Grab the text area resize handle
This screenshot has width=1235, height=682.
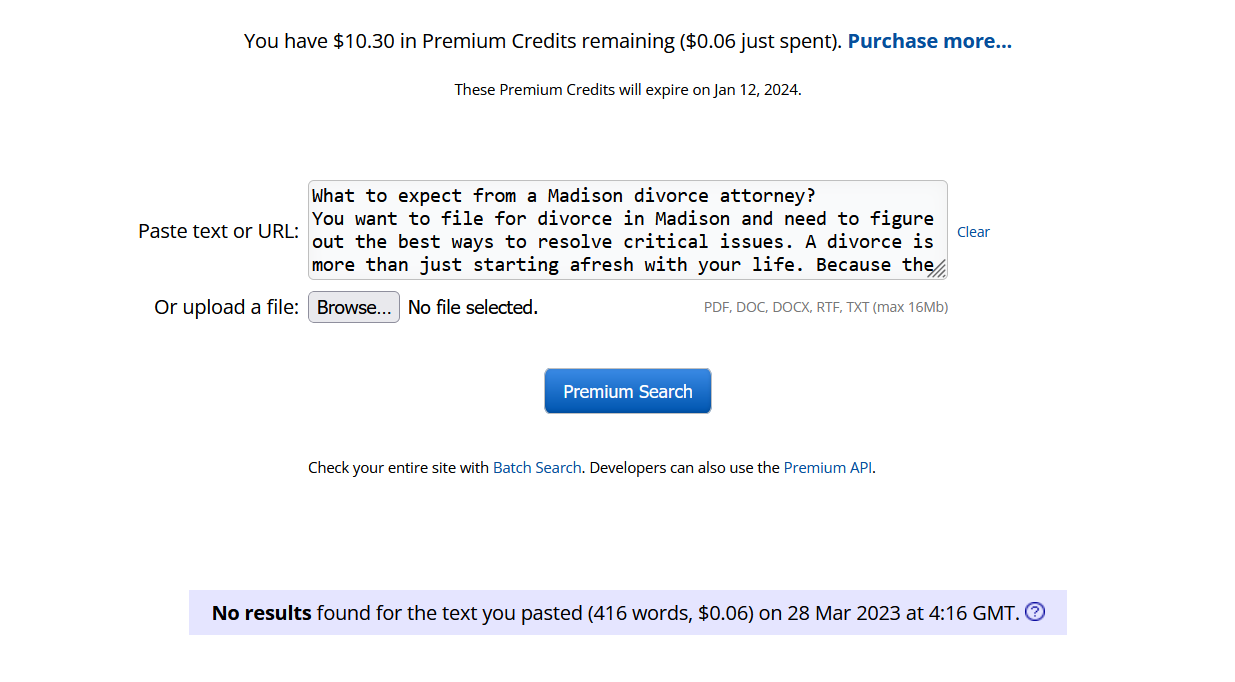tap(937, 268)
